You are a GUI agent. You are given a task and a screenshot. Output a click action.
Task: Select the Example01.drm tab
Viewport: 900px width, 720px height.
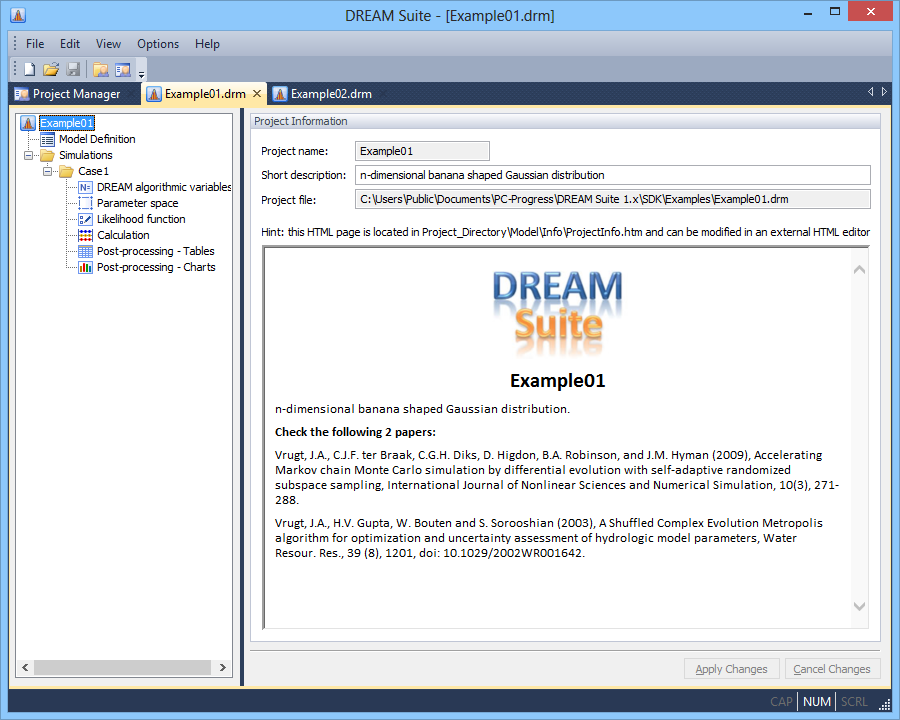pyautogui.click(x=205, y=94)
